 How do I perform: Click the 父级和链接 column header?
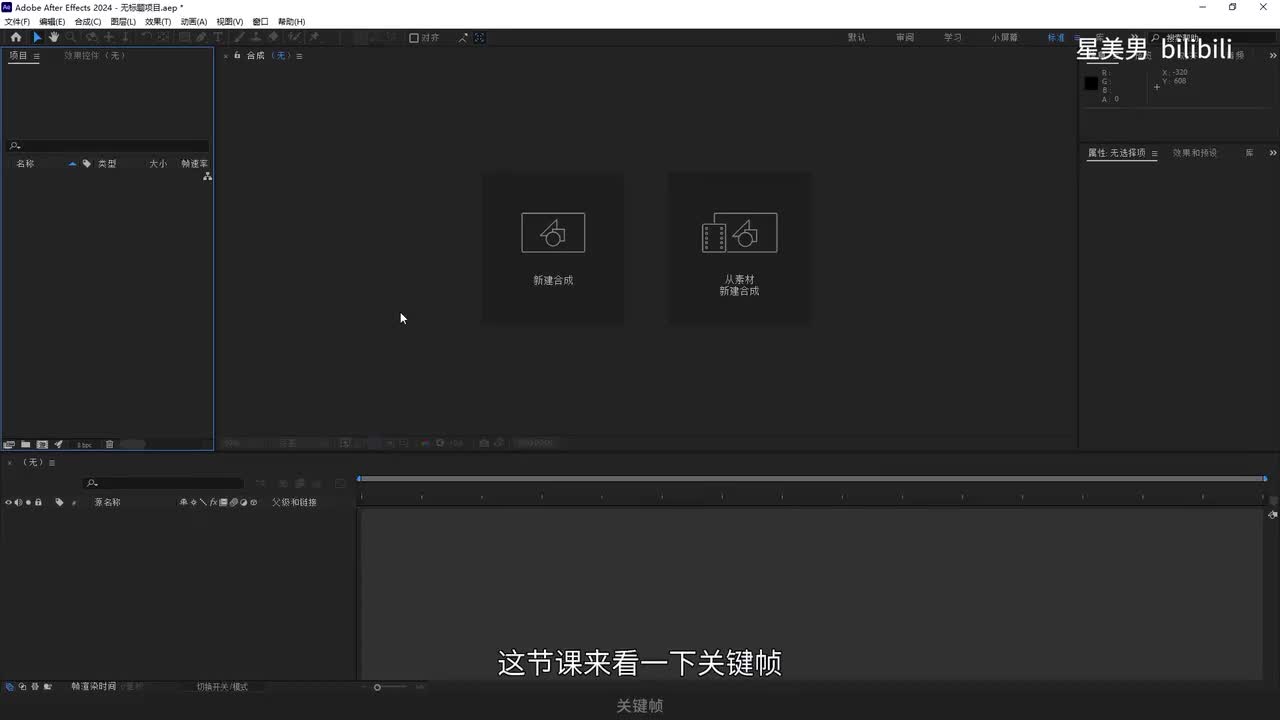click(x=294, y=502)
